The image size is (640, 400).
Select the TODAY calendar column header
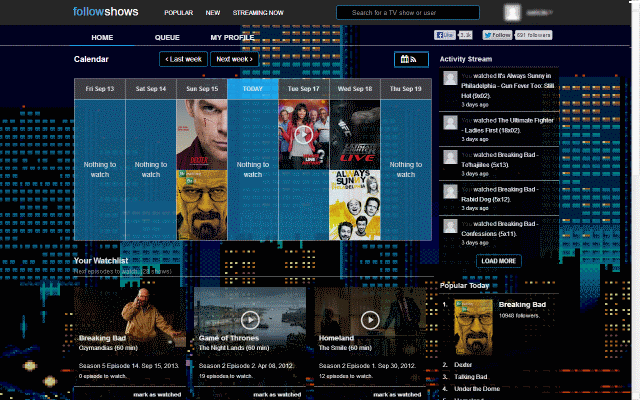tap(253, 89)
